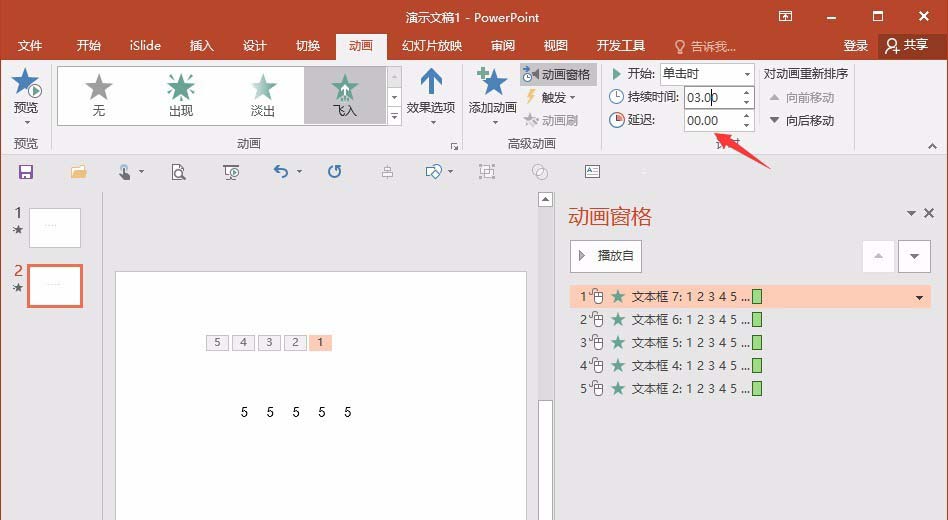Click 向前移动 move earlier button
Screen dimensions: 948x520
[x=802, y=97]
